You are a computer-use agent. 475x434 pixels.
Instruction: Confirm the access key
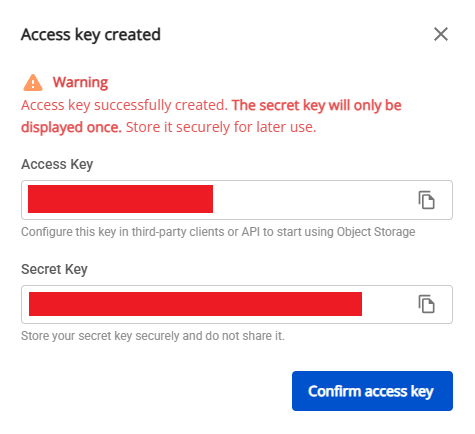click(x=372, y=391)
